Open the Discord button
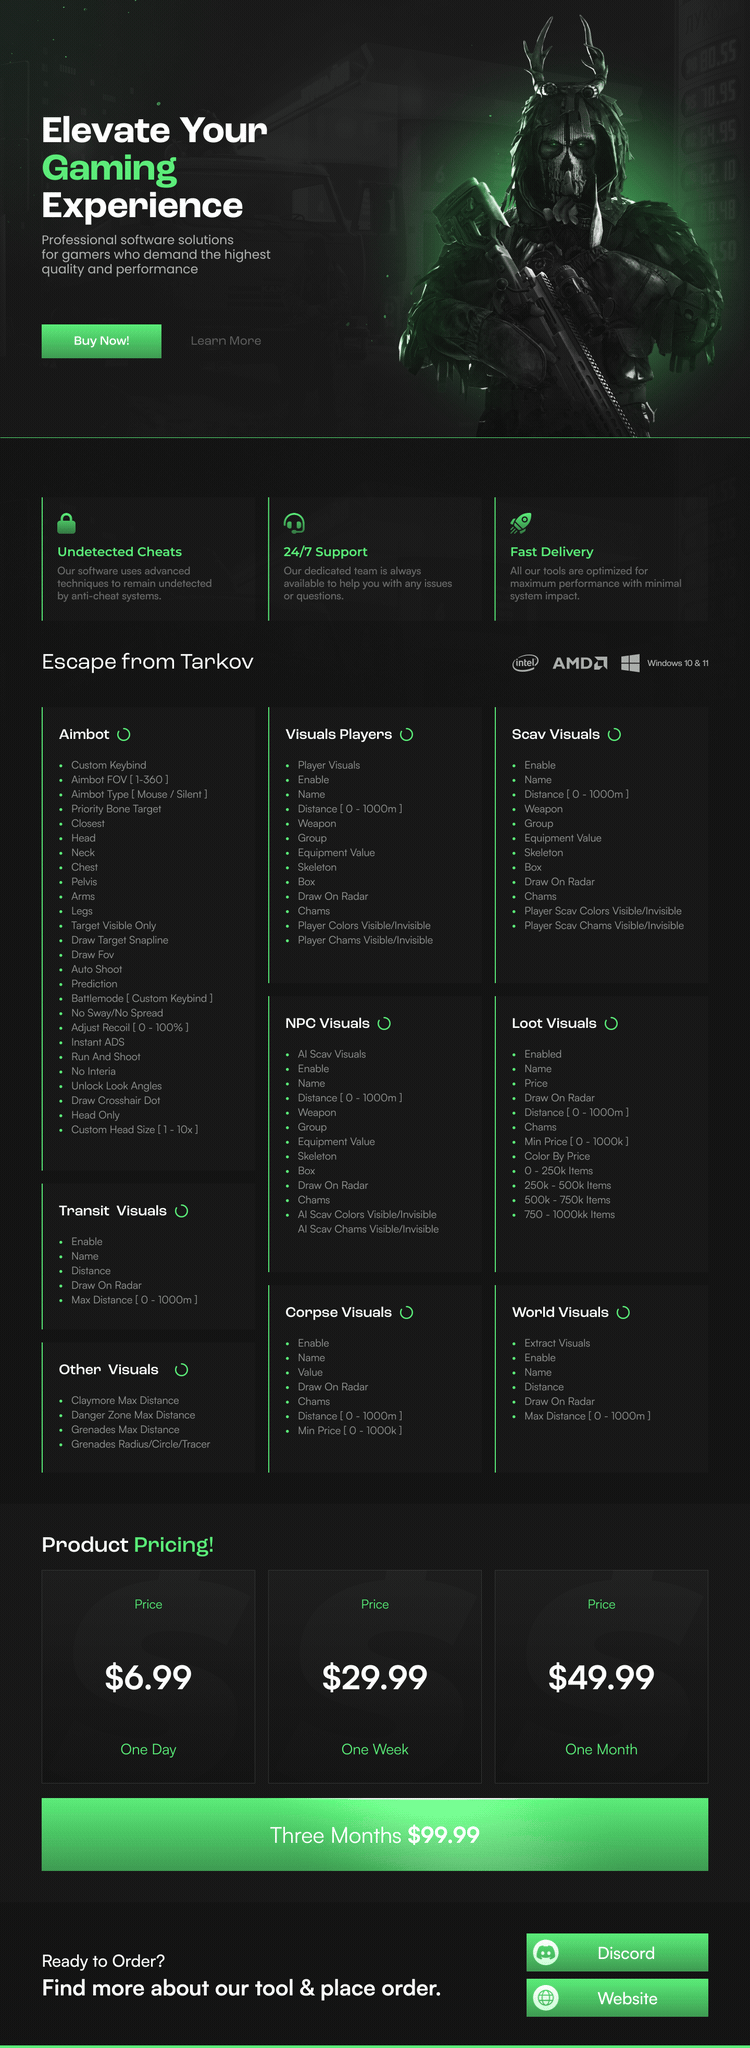The width and height of the screenshot is (750, 2048). point(617,1952)
